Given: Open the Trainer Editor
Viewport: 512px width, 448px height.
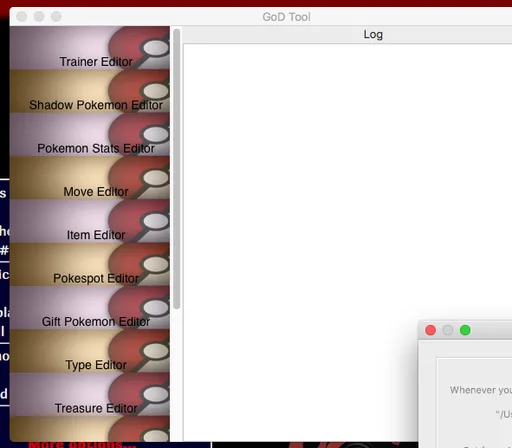Looking at the screenshot, I should (90, 48).
